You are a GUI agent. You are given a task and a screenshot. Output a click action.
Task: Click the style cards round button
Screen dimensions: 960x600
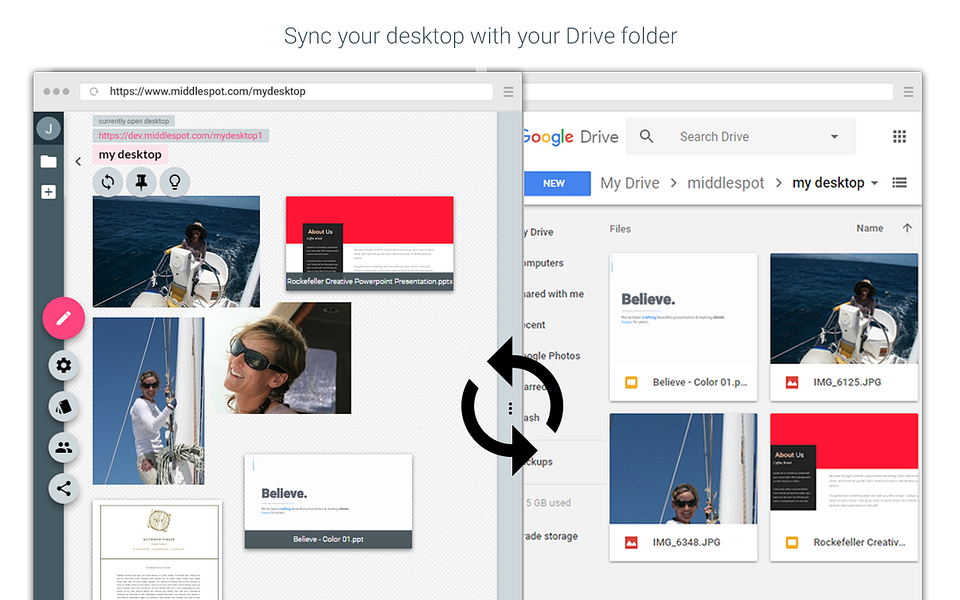coord(64,407)
